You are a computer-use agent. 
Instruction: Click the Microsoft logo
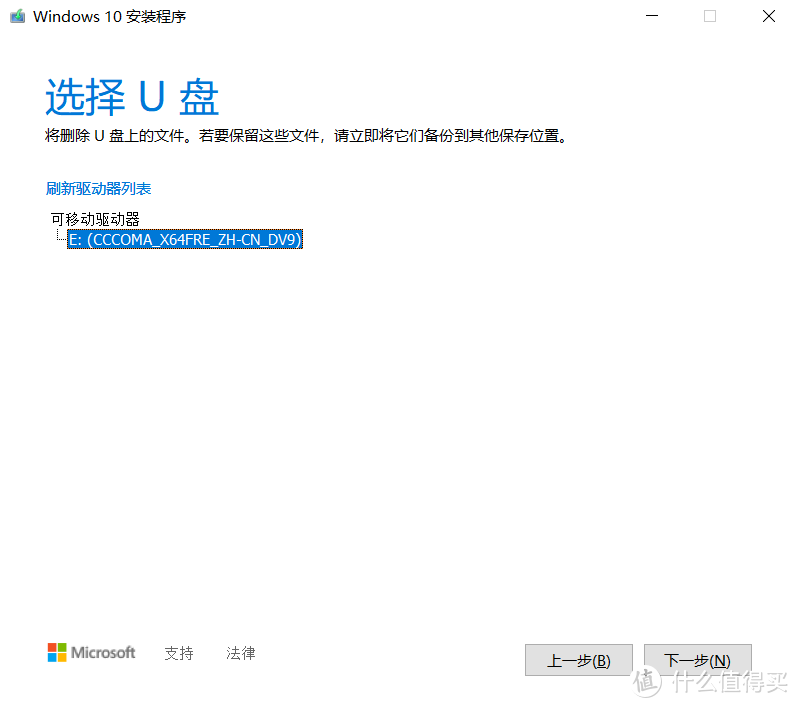[92, 652]
